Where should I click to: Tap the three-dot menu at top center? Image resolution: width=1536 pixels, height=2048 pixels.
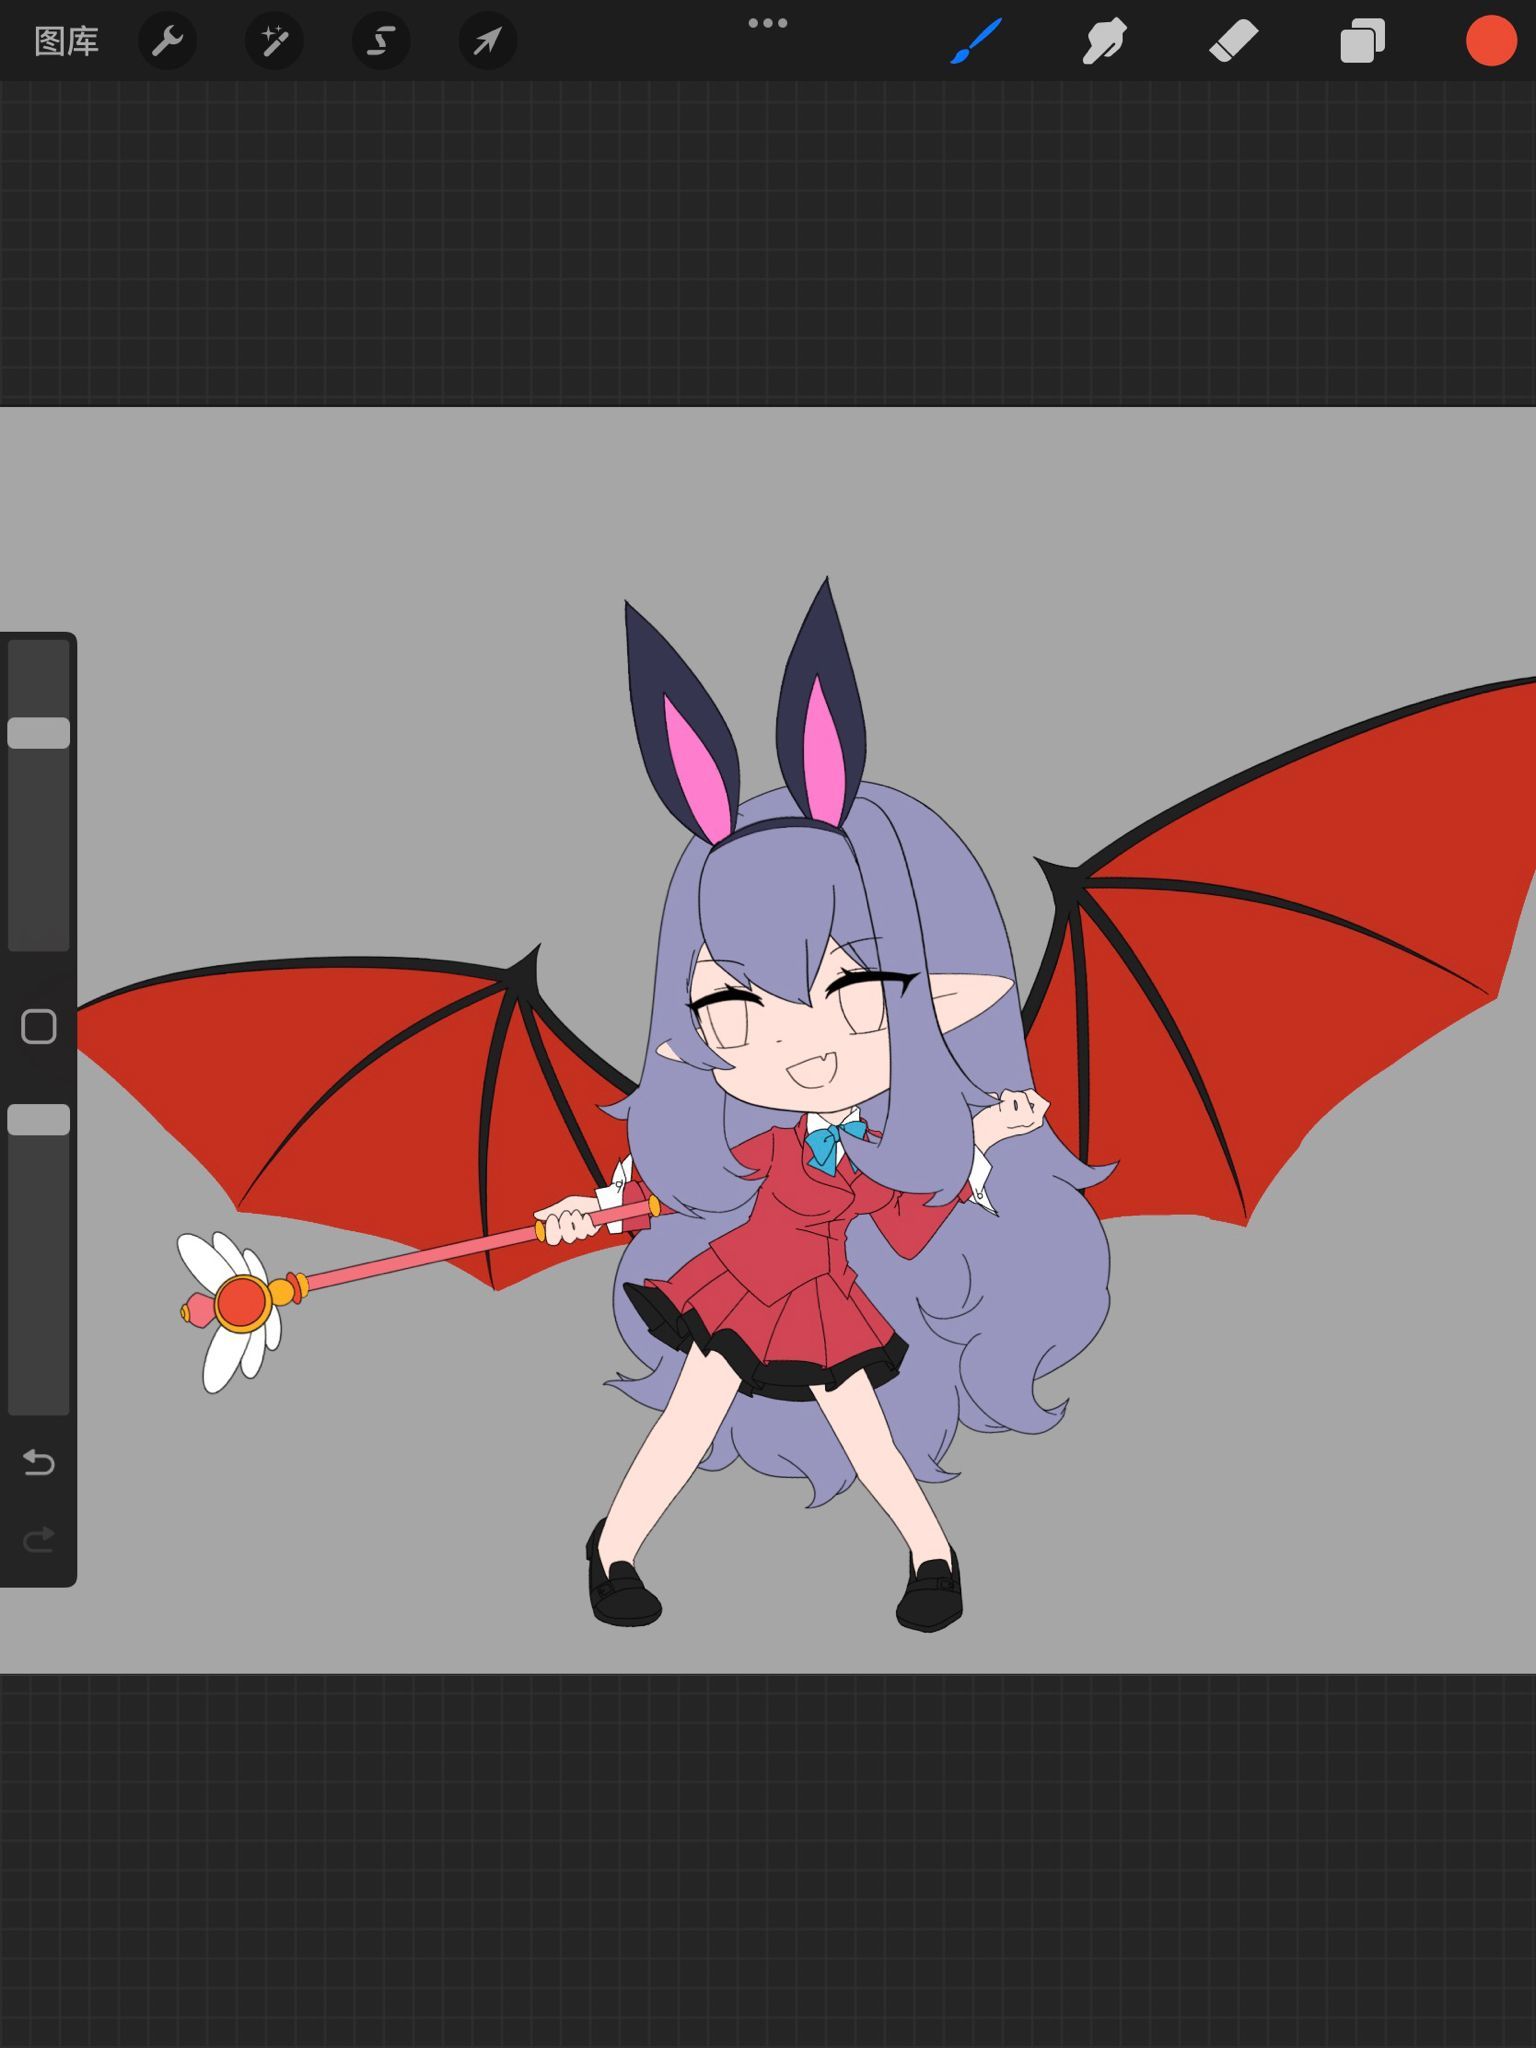tap(768, 23)
